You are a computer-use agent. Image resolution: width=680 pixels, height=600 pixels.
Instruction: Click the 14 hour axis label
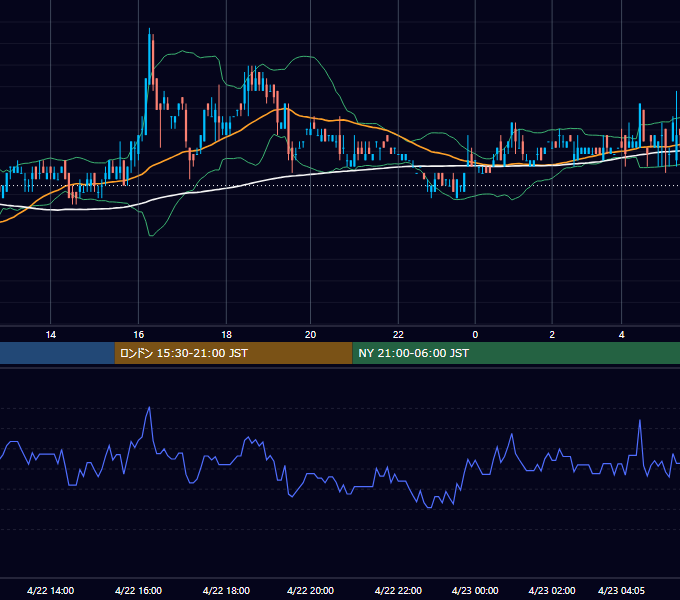(51, 335)
